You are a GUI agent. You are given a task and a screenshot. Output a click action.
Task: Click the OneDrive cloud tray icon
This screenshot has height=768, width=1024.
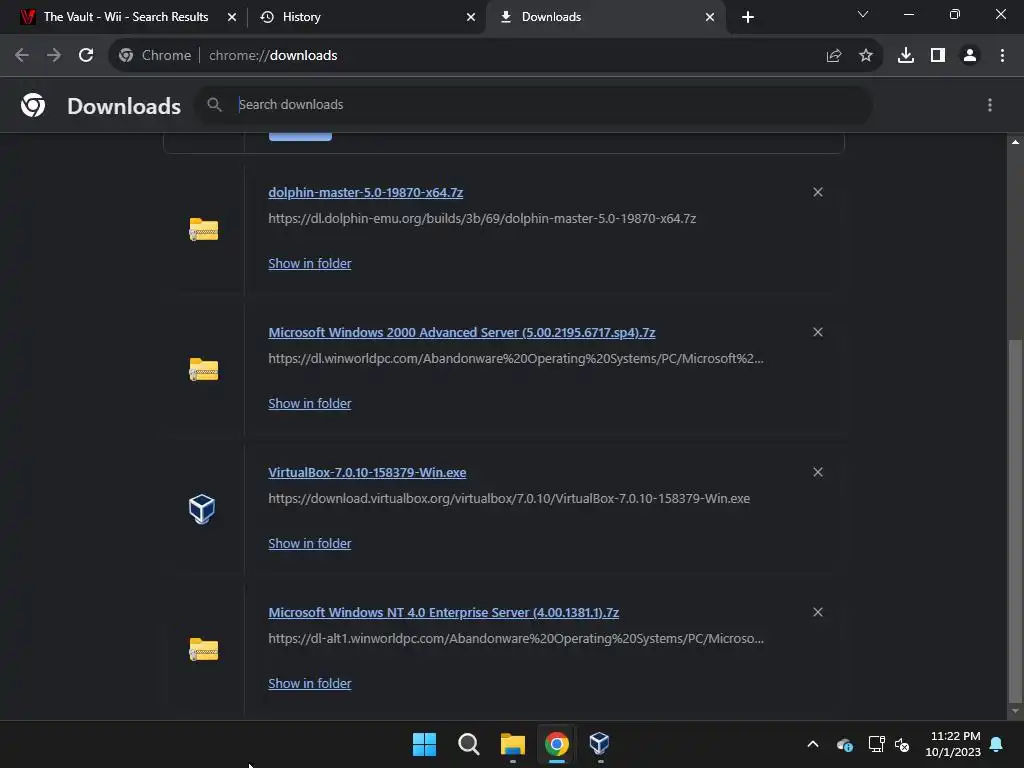[x=844, y=744]
